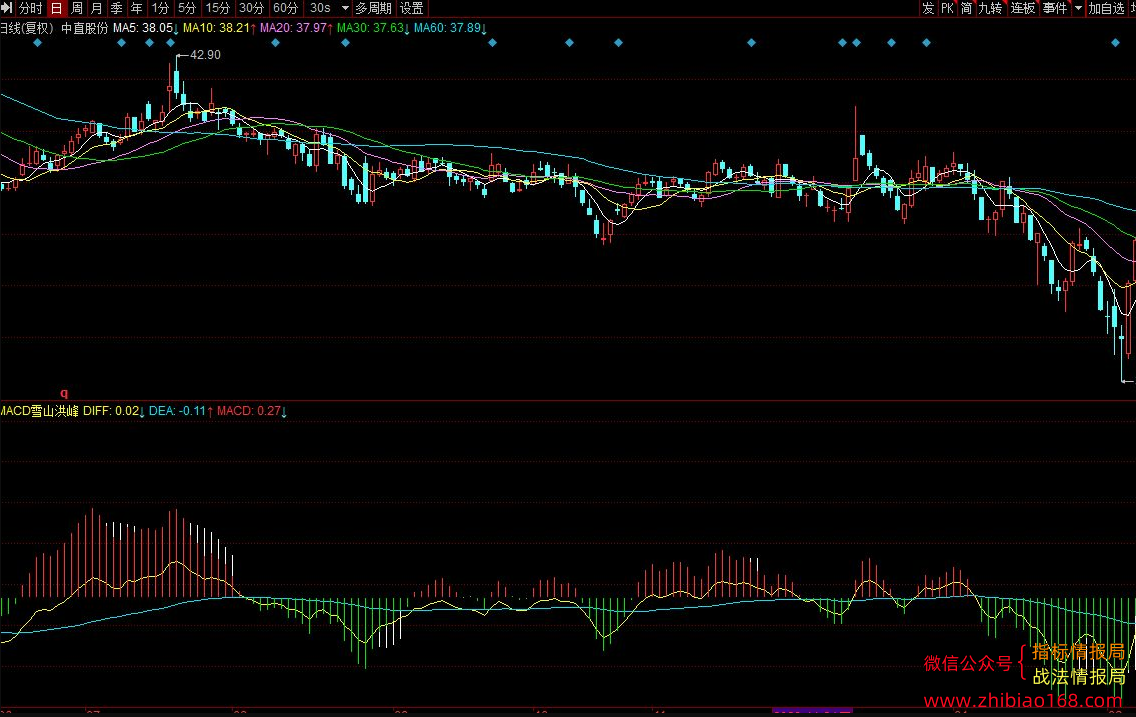Click the red q marker under the candlestick chart
This screenshot has height=717, width=1136.
coord(64,393)
